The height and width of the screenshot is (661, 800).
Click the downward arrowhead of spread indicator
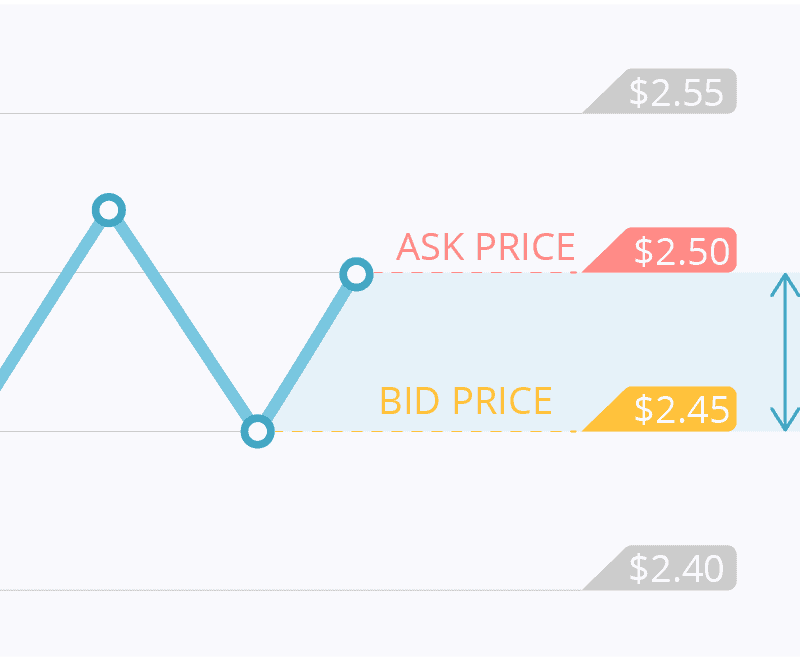pos(785,419)
